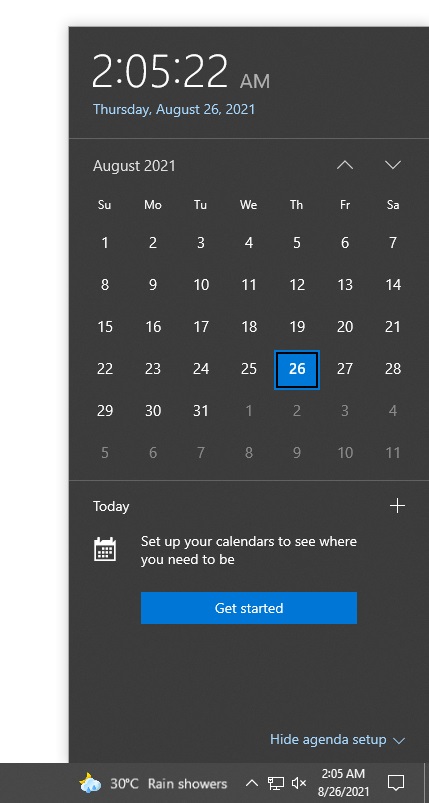Select August 31 in the calendar

[201, 411]
